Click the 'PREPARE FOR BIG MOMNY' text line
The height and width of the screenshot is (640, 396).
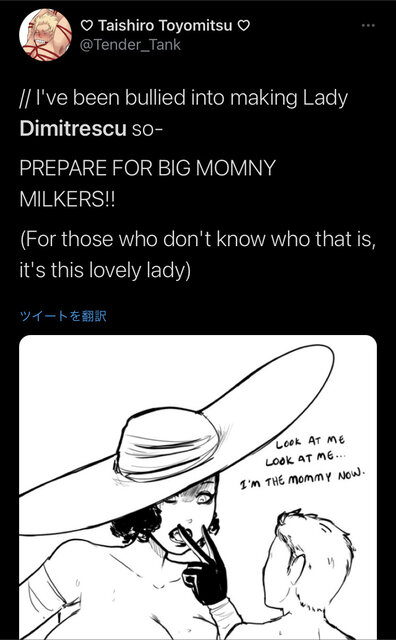click(x=148, y=168)
